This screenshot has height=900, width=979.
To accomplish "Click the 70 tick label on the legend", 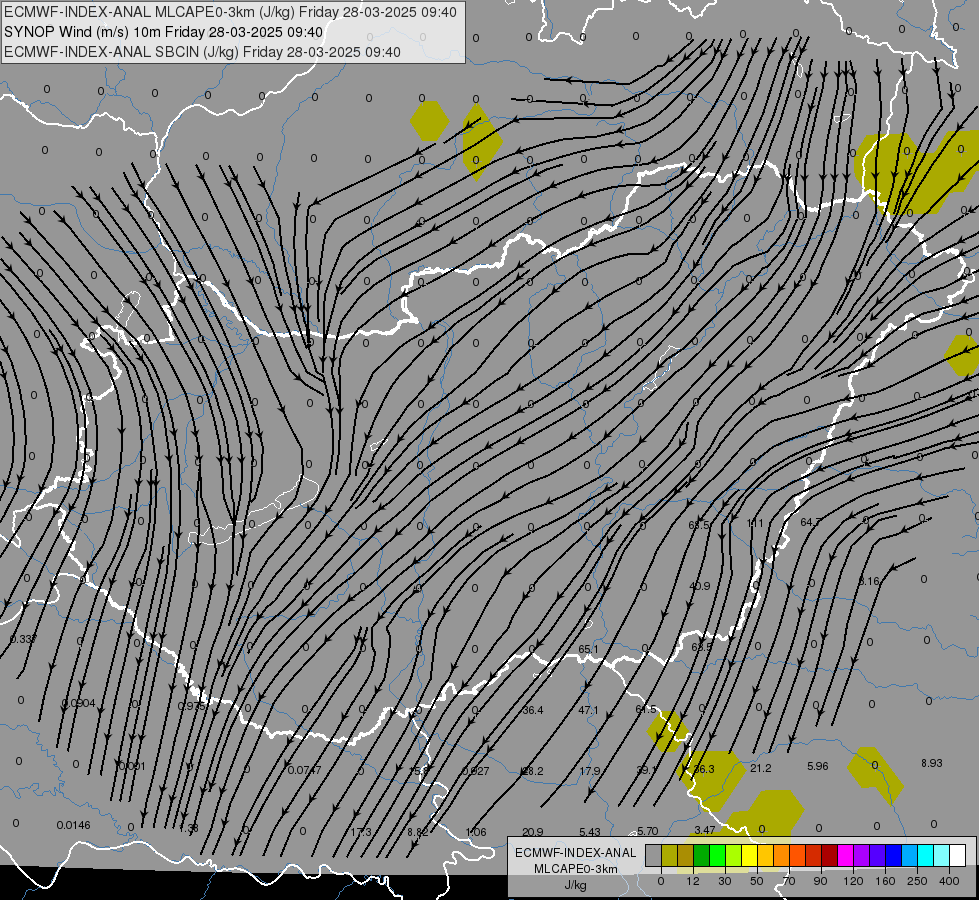I will click(789, 881).
